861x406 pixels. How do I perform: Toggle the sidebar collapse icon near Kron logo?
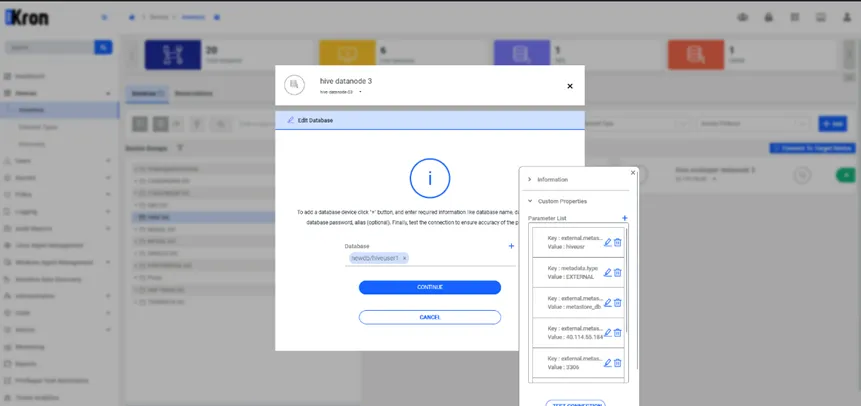pyautogui.click(x=104, y=18)
